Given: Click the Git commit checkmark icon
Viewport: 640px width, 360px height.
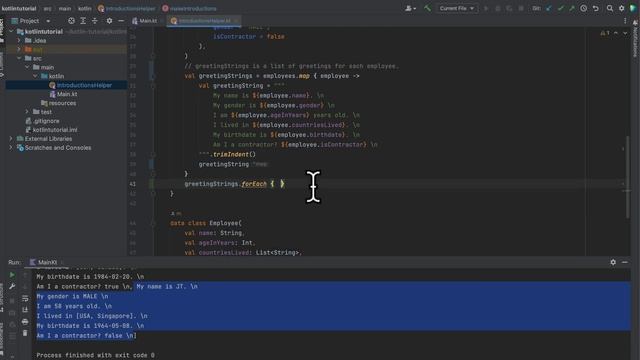Looking at the screenshot, I should point(560,8).
